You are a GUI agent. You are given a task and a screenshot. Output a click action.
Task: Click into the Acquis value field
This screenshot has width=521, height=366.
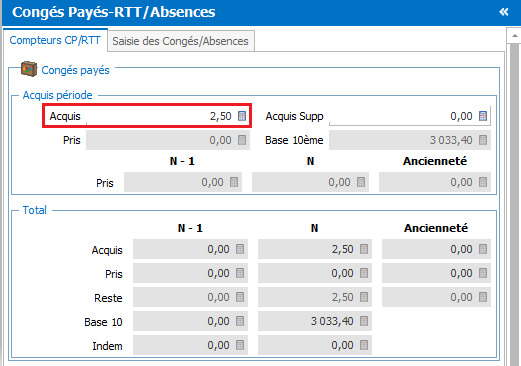click(x=161, y=116)
